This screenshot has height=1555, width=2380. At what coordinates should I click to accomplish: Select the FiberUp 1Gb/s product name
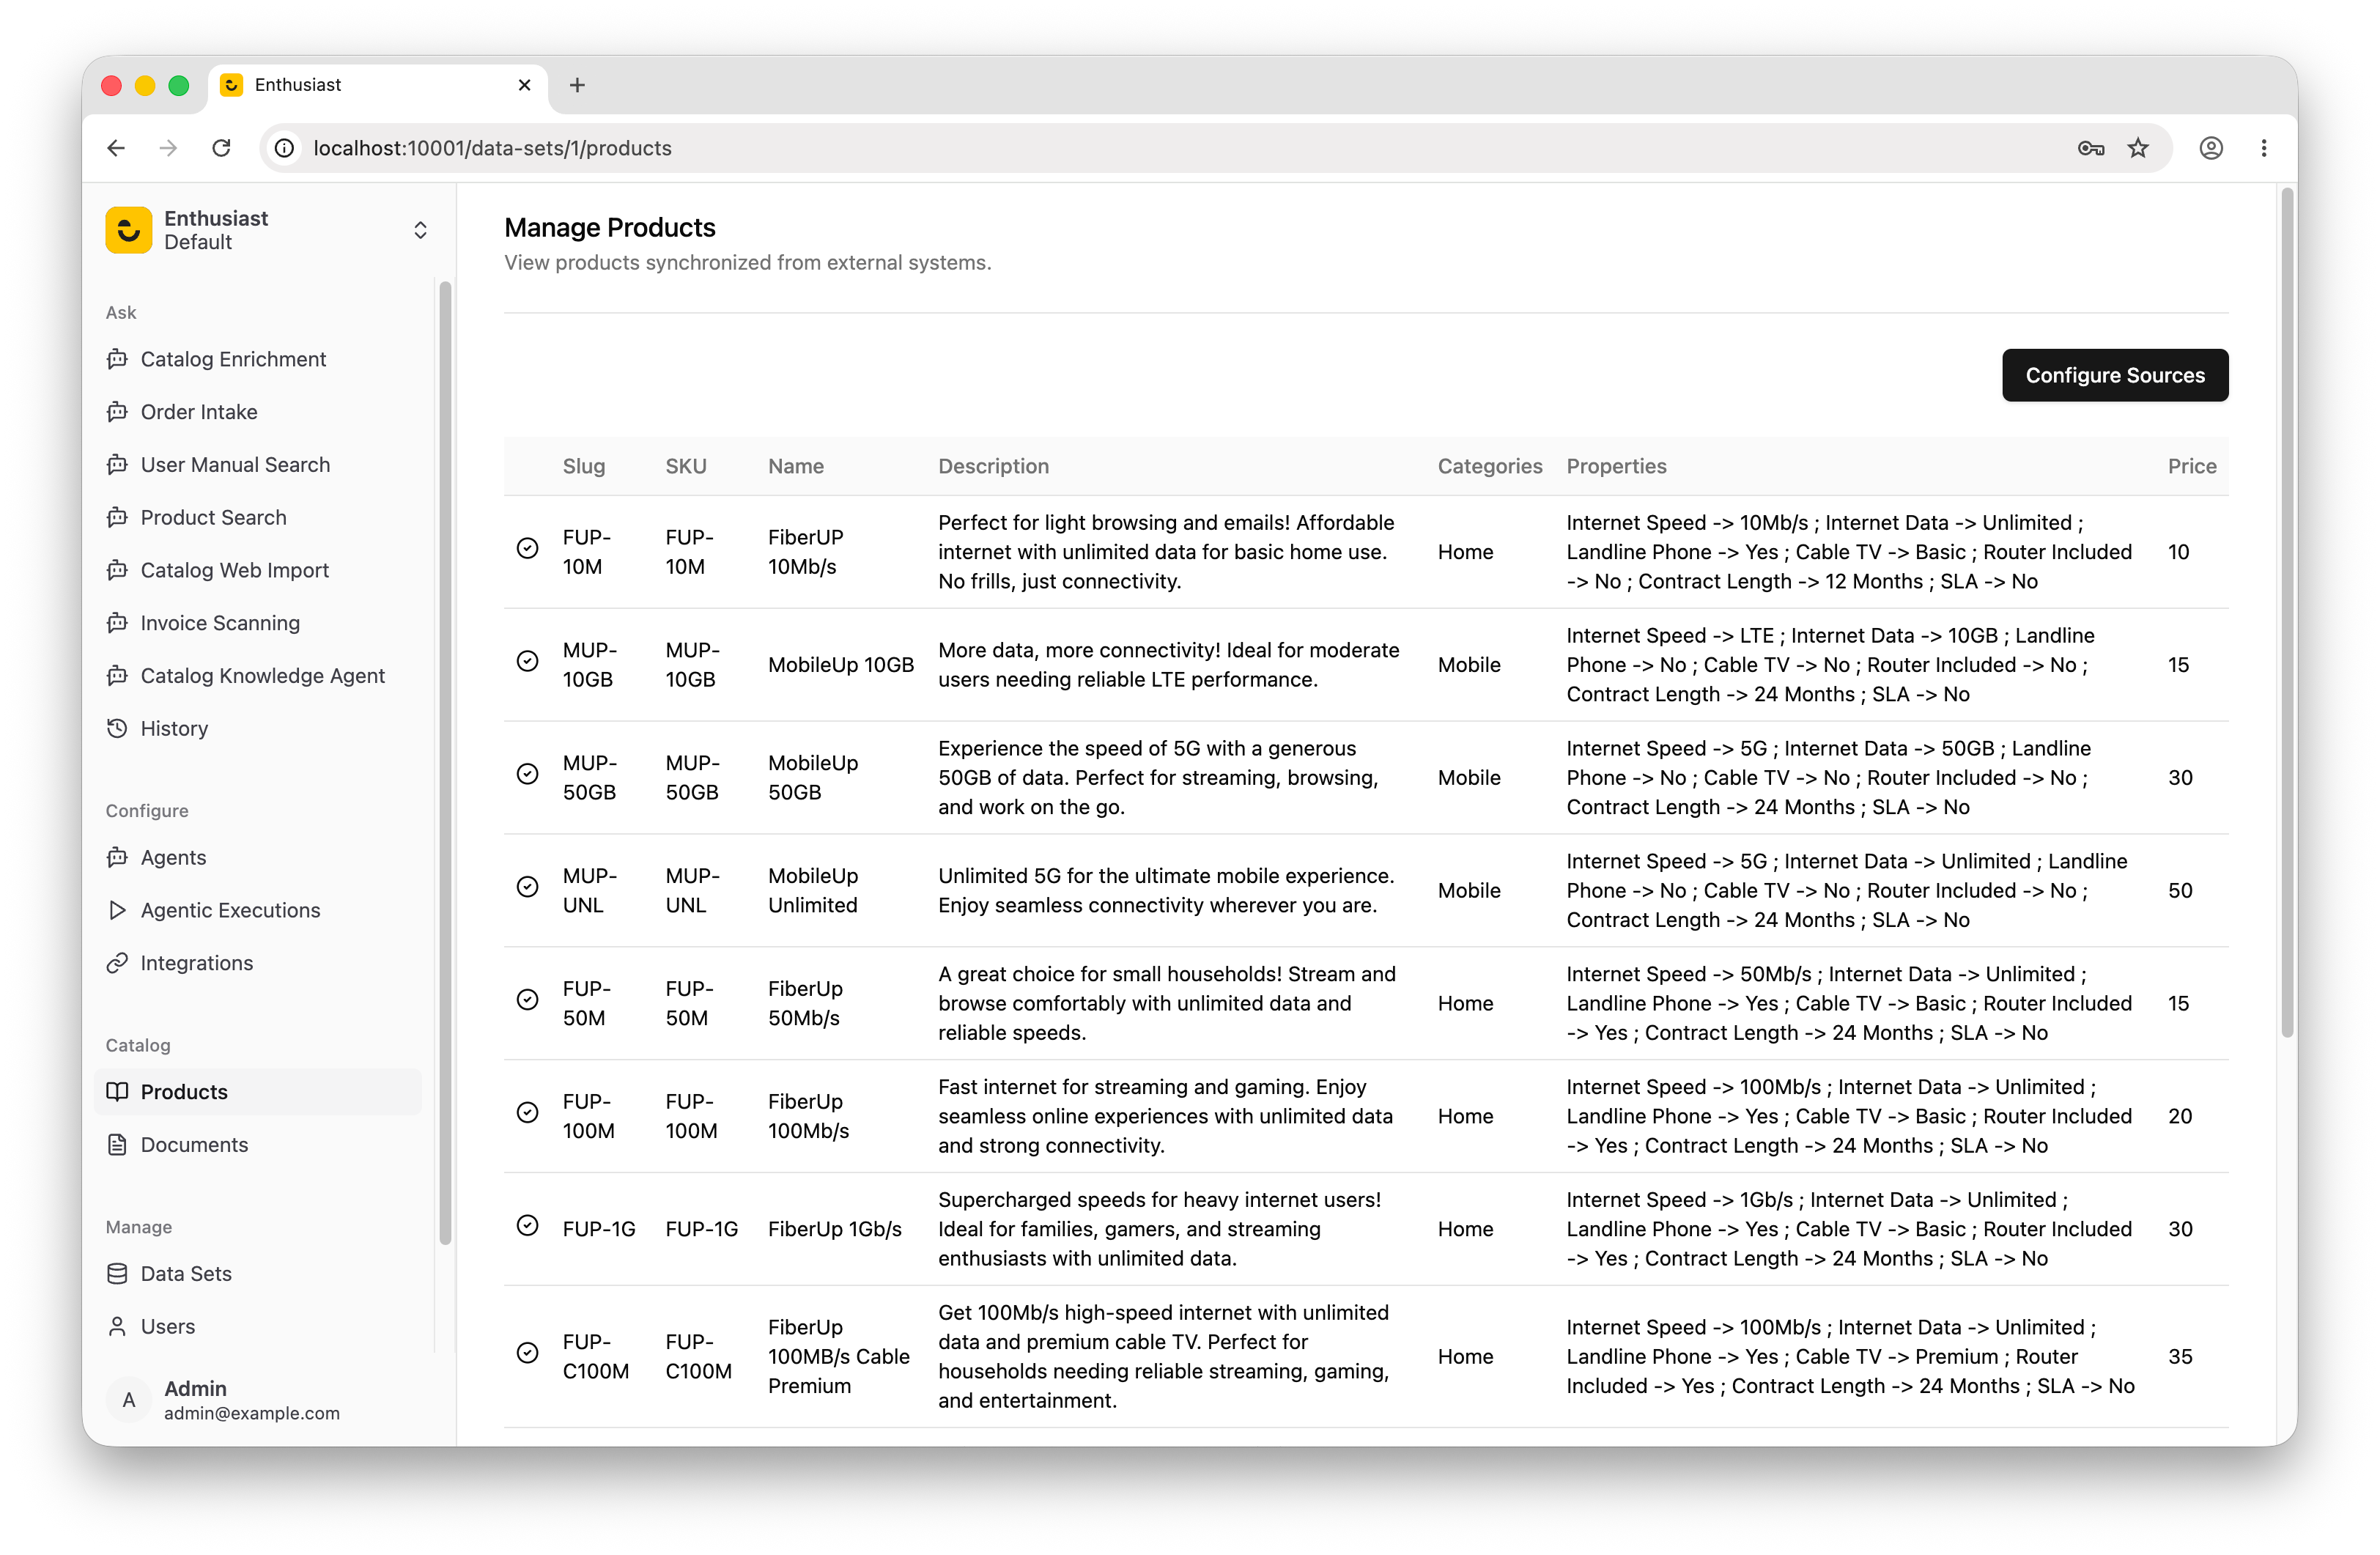[835, 1229]
